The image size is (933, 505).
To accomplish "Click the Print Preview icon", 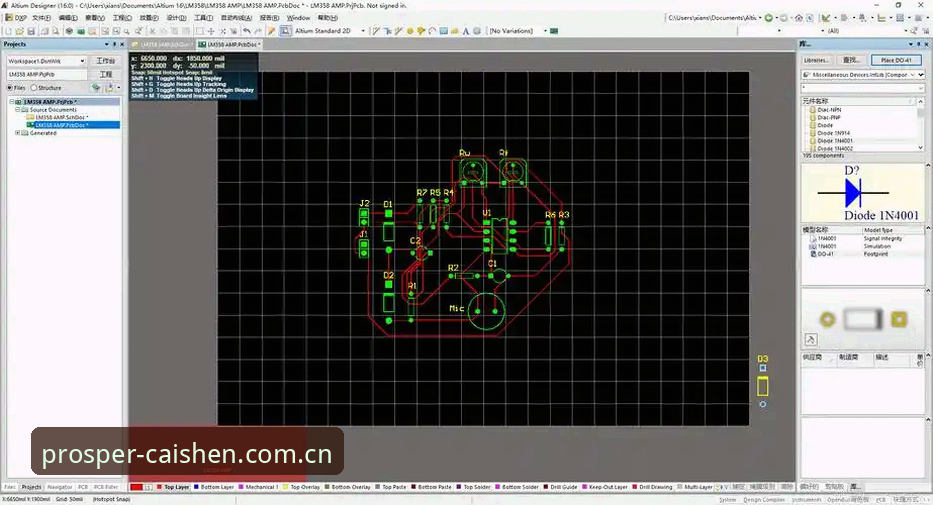I will pos(55,30).
